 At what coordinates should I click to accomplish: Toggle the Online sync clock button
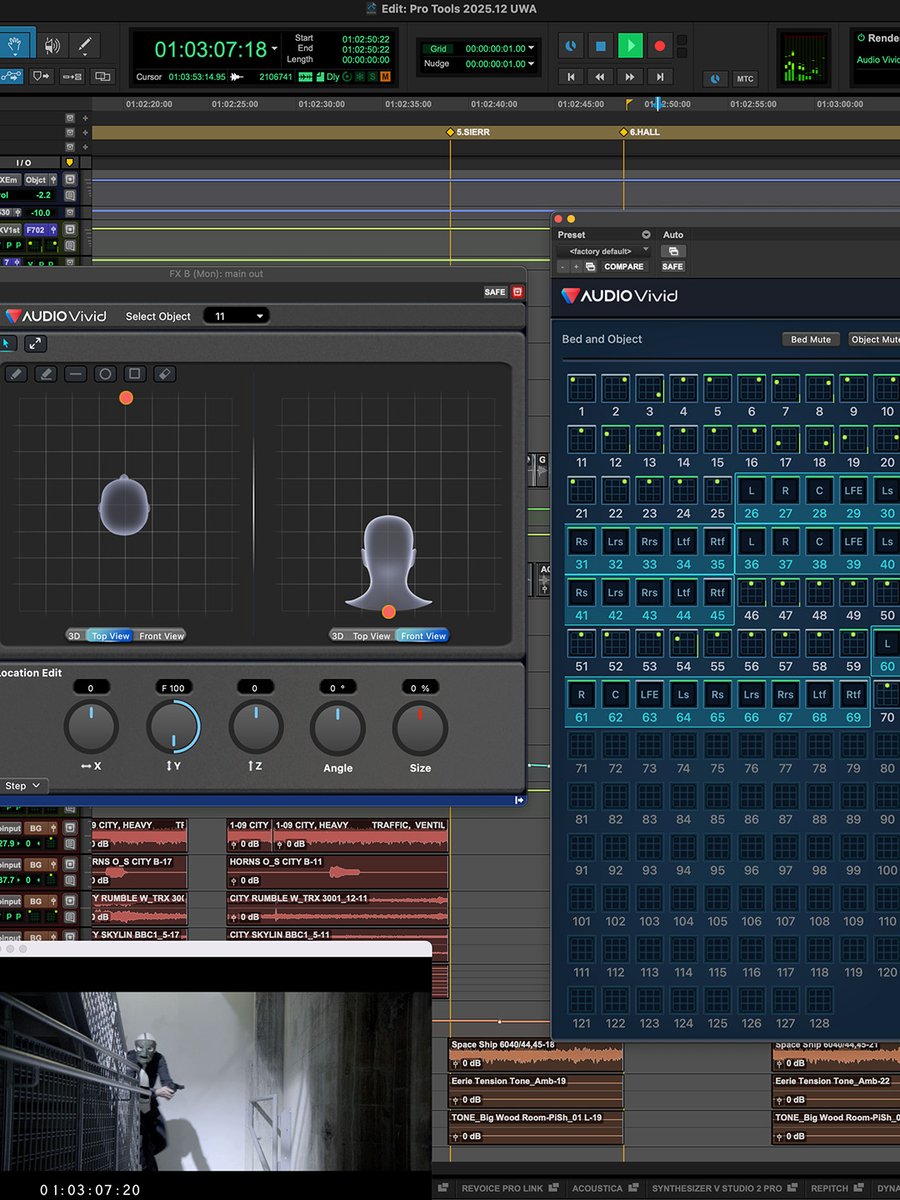click(715, 78)
